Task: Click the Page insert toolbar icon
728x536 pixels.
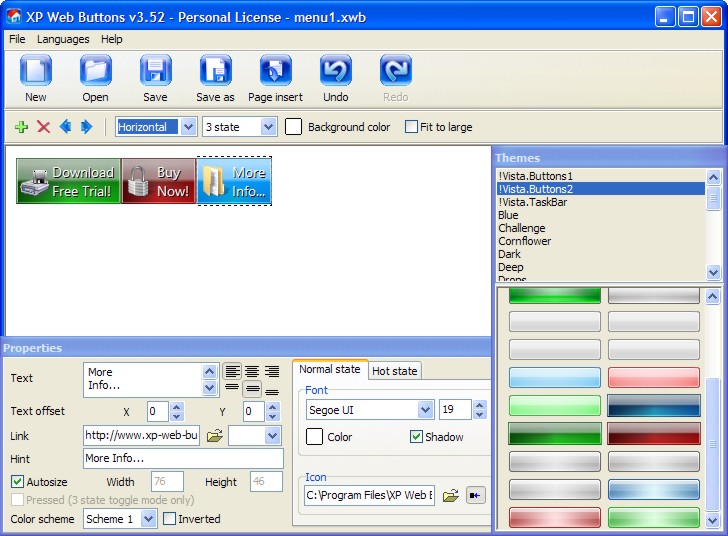Action: (x=275, y=72)
